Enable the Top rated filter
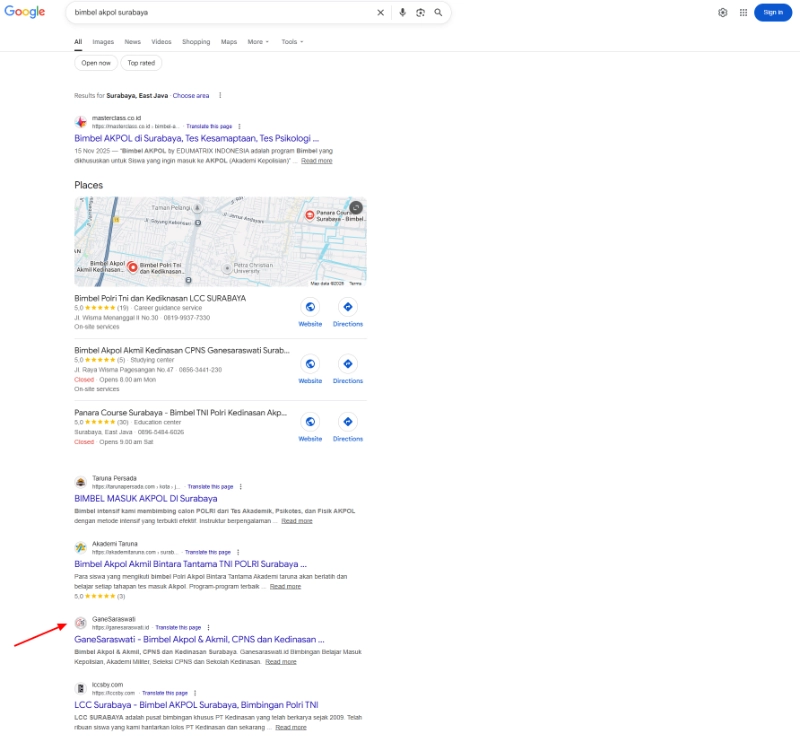 140,62
